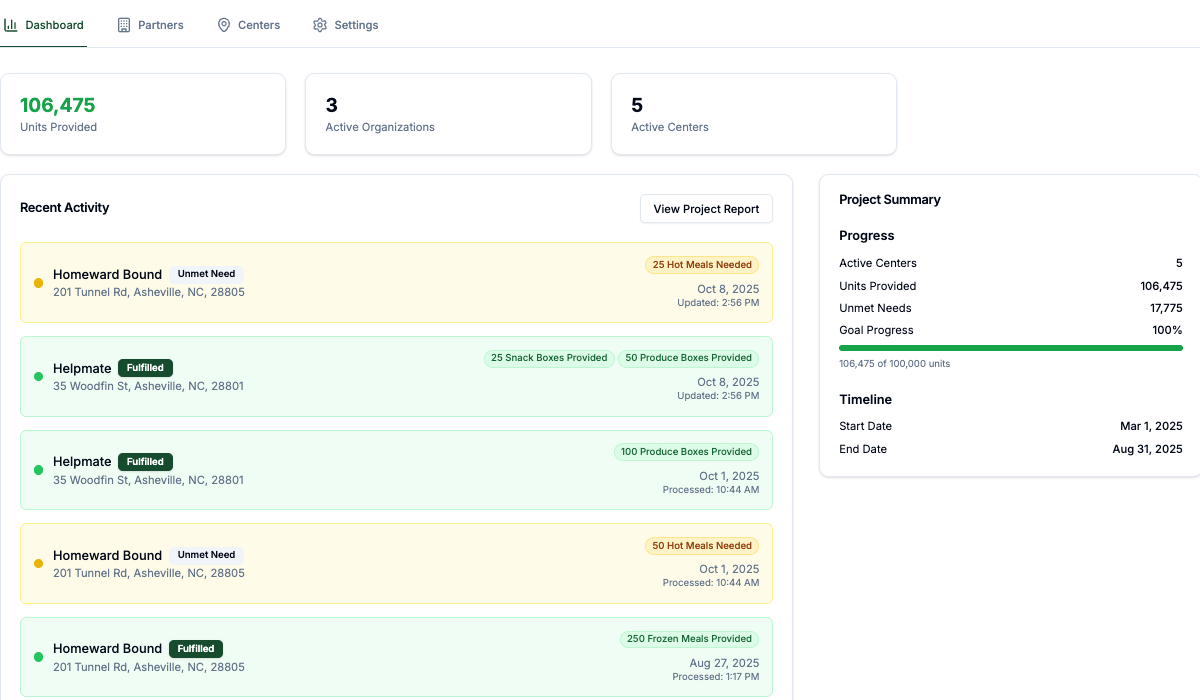Click '106,475 of 100,000 units' text
Image resolution: width=1200 pixels, height=700 pixels.
click(x=895, y=364)
